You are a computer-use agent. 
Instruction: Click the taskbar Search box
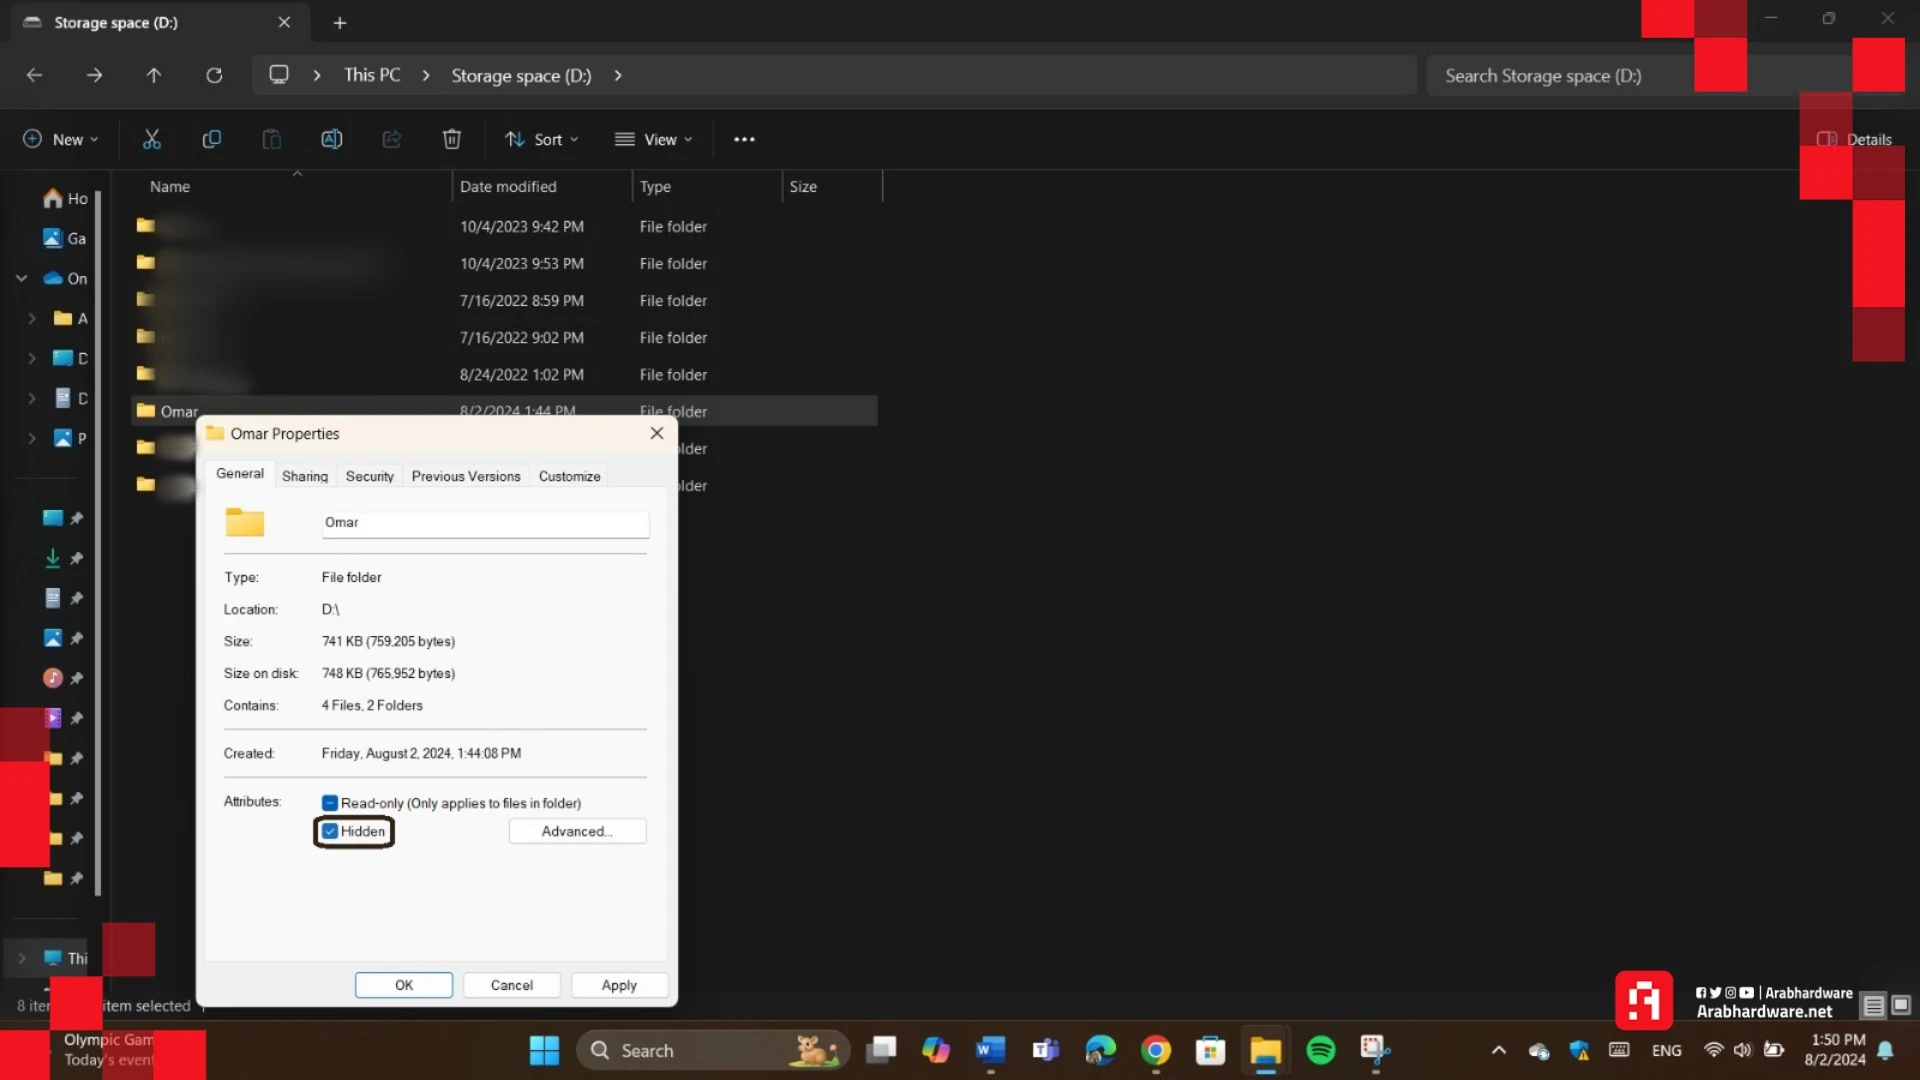coord(714,1050)
